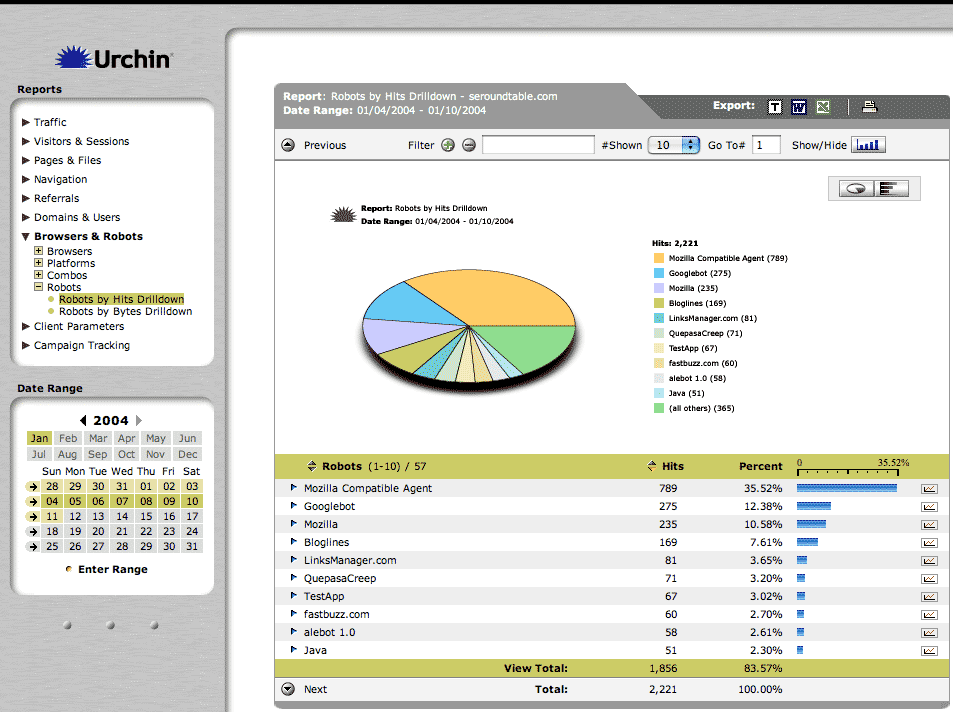Select week starting Jan 25 arrow
This screenshot has height=712, width=953.
(33, 547)
